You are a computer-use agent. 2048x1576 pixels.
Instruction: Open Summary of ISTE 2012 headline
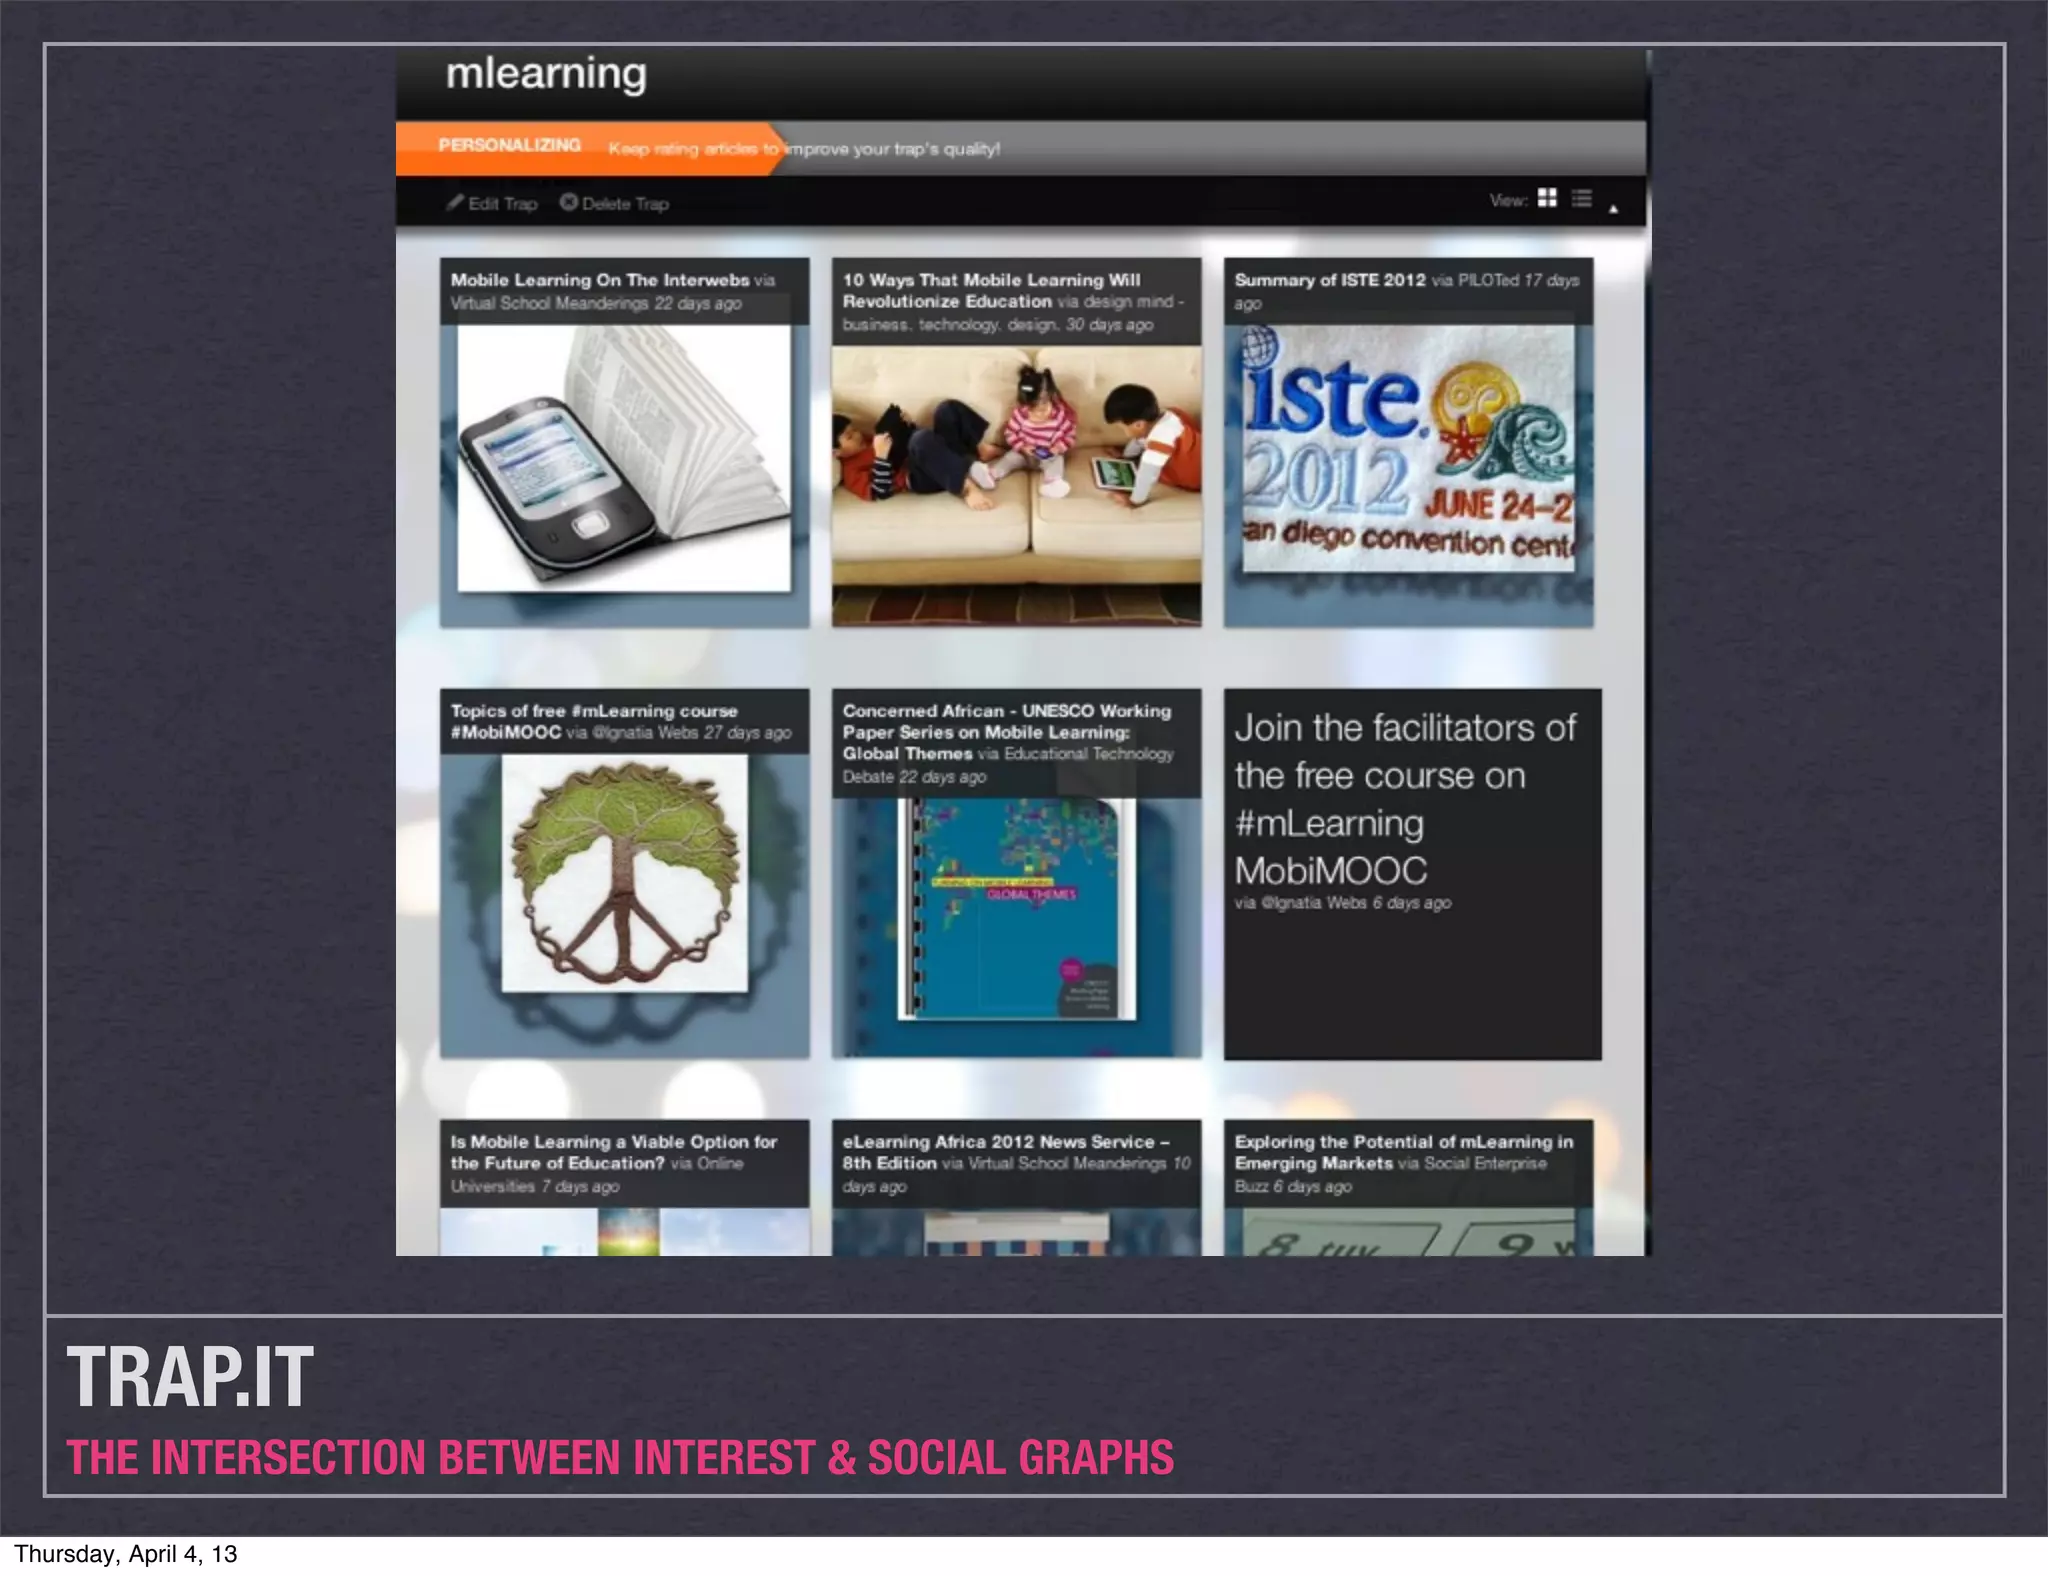[x=1329, y=280]
